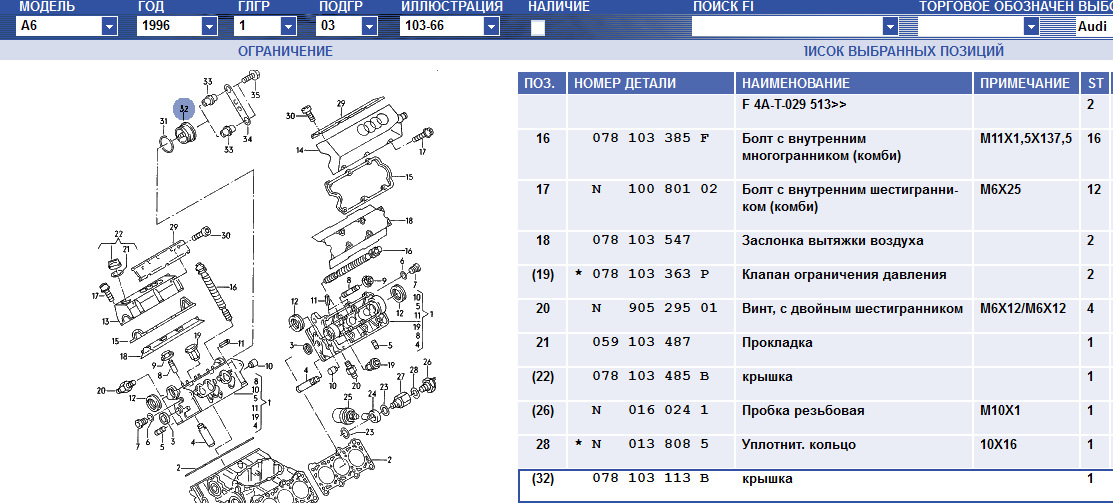
Task: Select part number N 100 801 02
Action: (x=654, y=189)
